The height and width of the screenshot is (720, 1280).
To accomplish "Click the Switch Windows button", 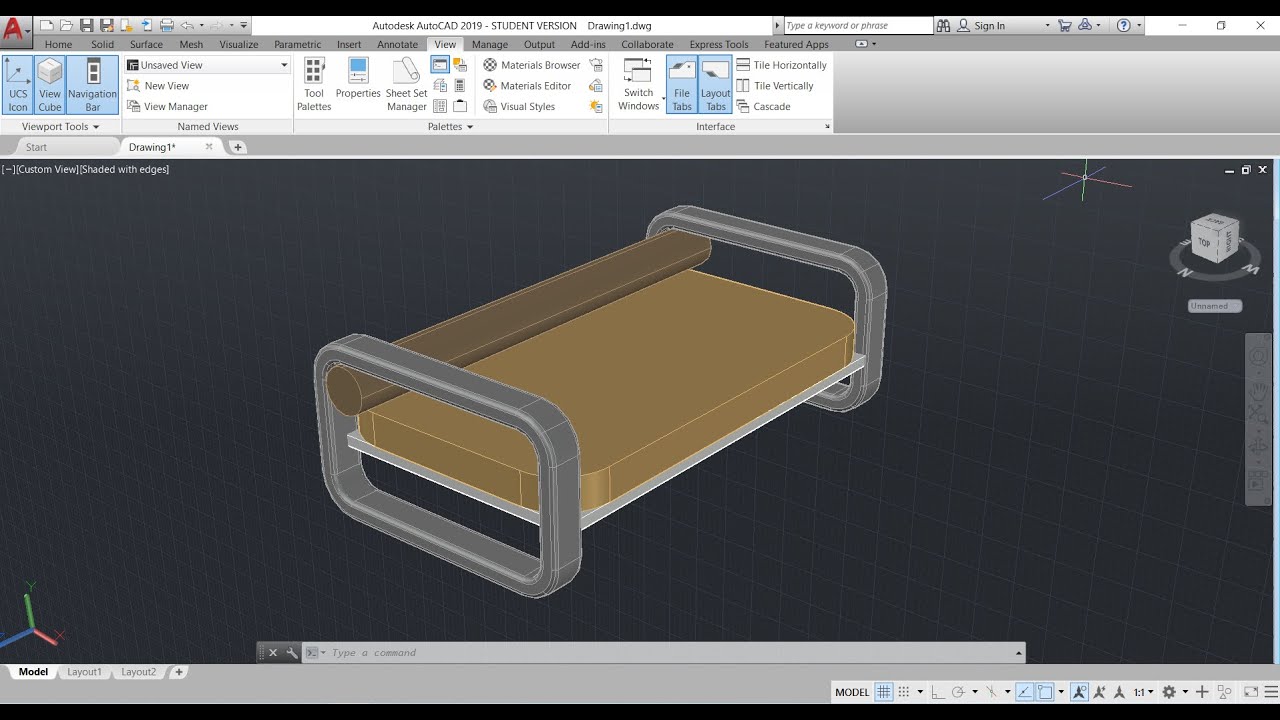I will (x=638, y=84).
